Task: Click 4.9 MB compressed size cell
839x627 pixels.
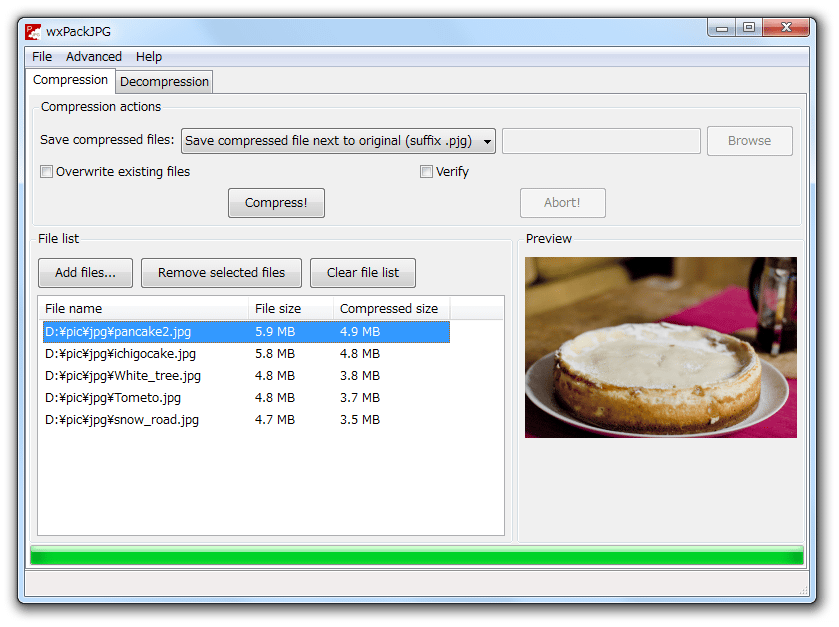Action: click(360, 332)
